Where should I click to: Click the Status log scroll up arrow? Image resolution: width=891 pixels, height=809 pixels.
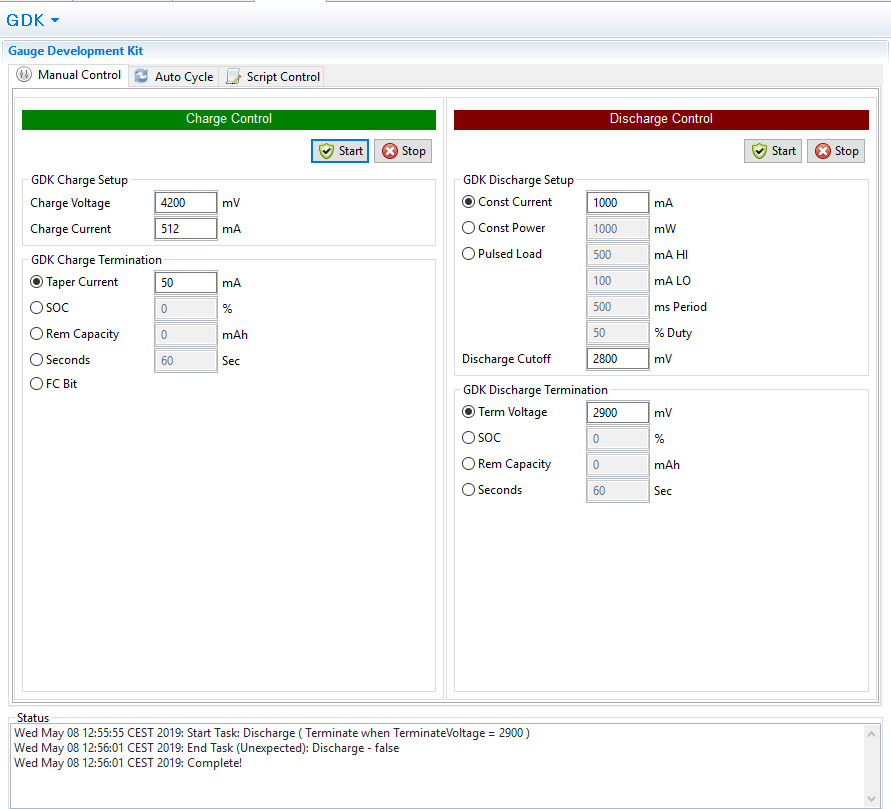pos(871,735)
